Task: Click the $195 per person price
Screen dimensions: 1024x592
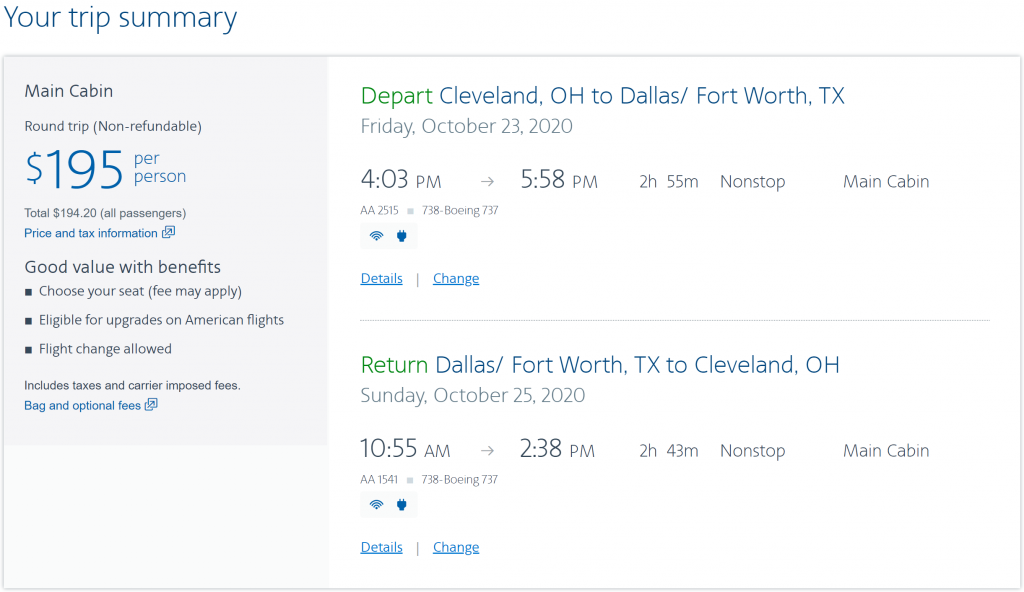Action: [106, 169]
